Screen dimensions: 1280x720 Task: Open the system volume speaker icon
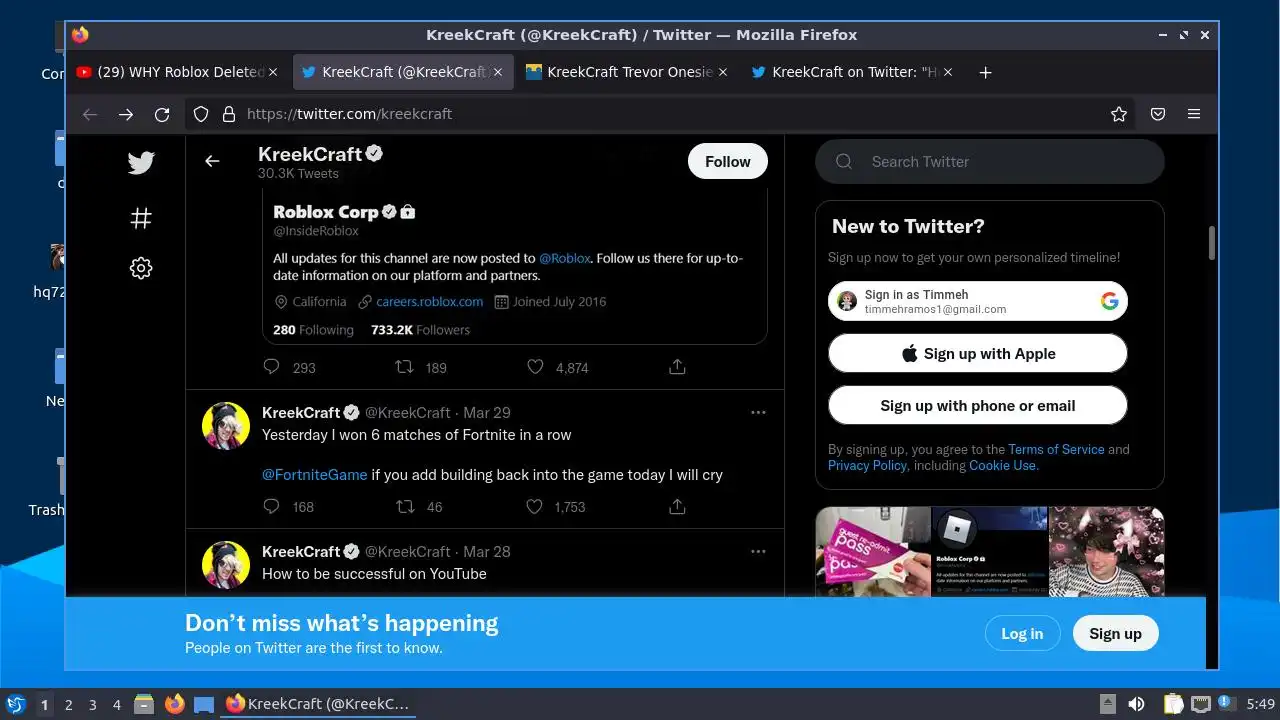click(x=1136, y=704)
